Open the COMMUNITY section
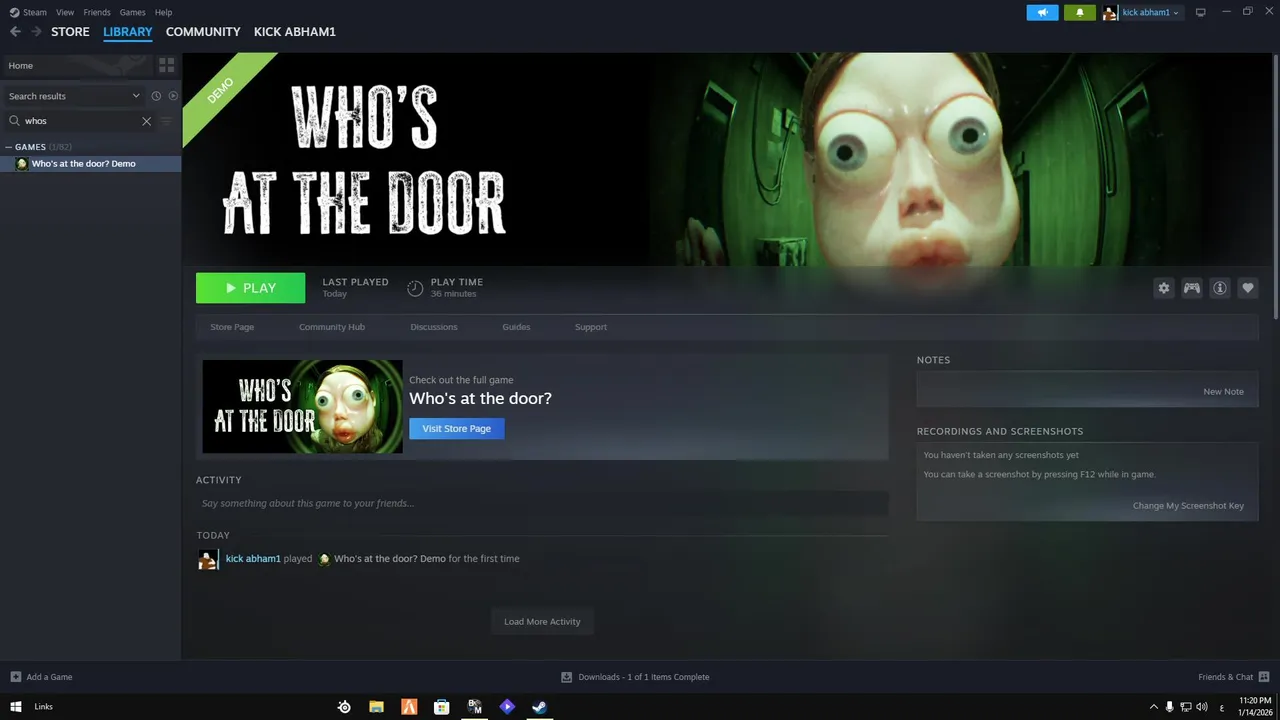This screenshot has width=1280, height=720. pos(203,32)
